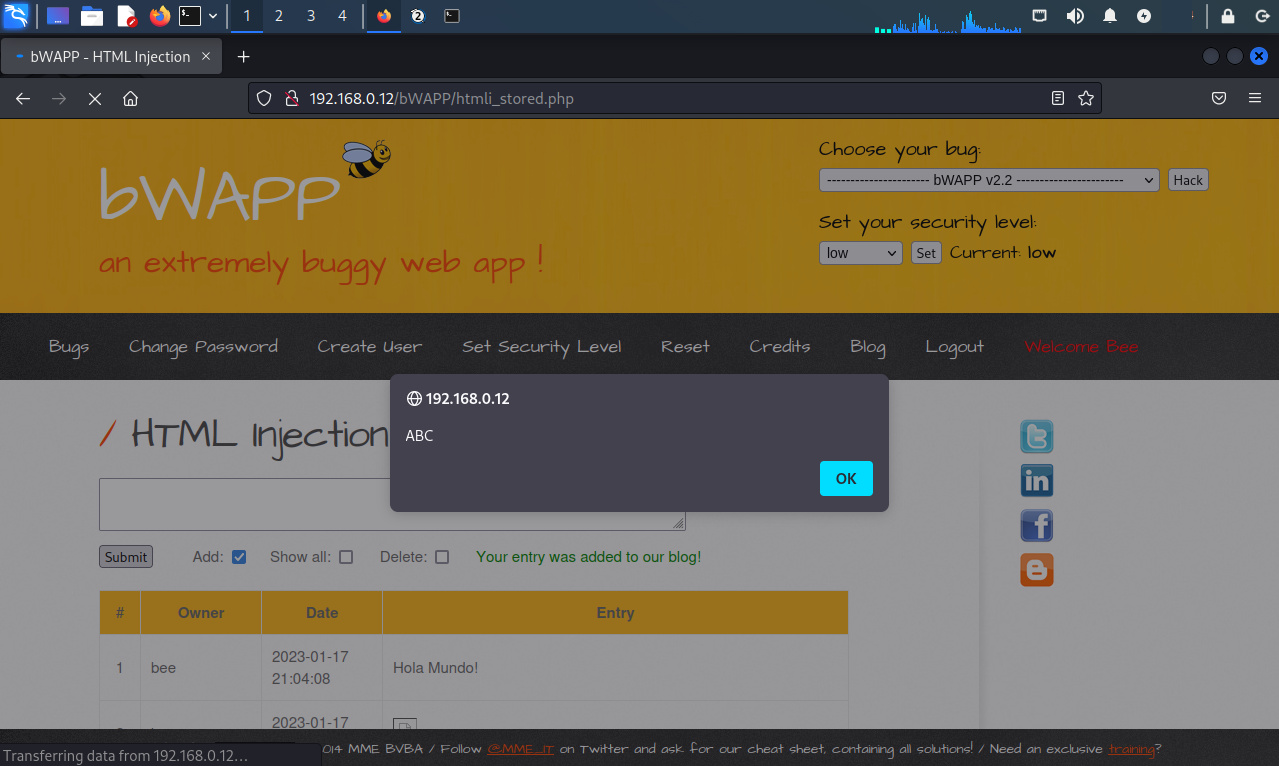Open the LinkedIn icon link
The height and width of the screenshot is (766, 1279).
(x=1036, y=481)
